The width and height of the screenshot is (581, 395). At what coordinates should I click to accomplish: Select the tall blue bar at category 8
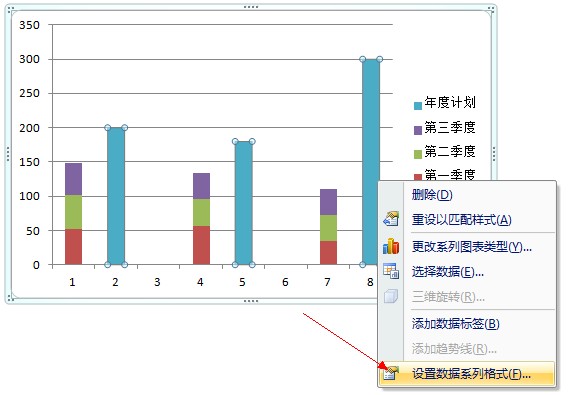click(371, 162)
